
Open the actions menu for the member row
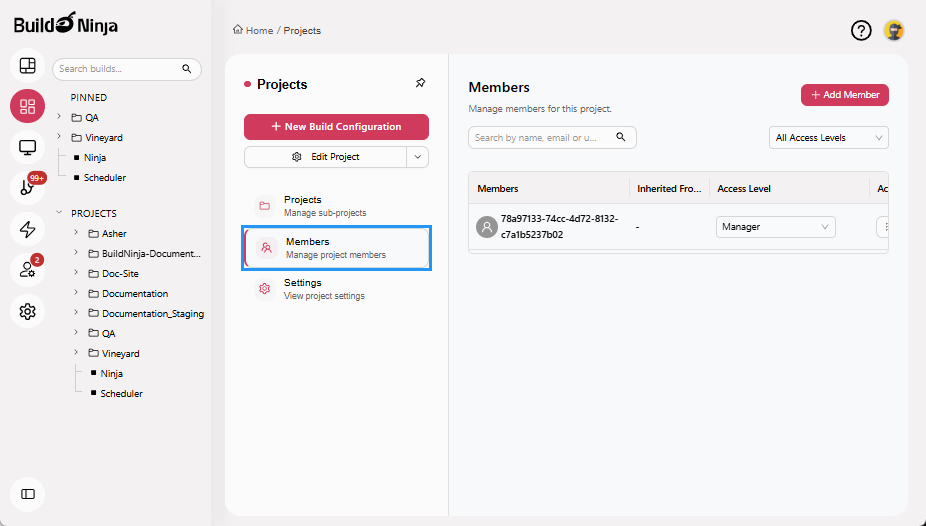point(883,227)
